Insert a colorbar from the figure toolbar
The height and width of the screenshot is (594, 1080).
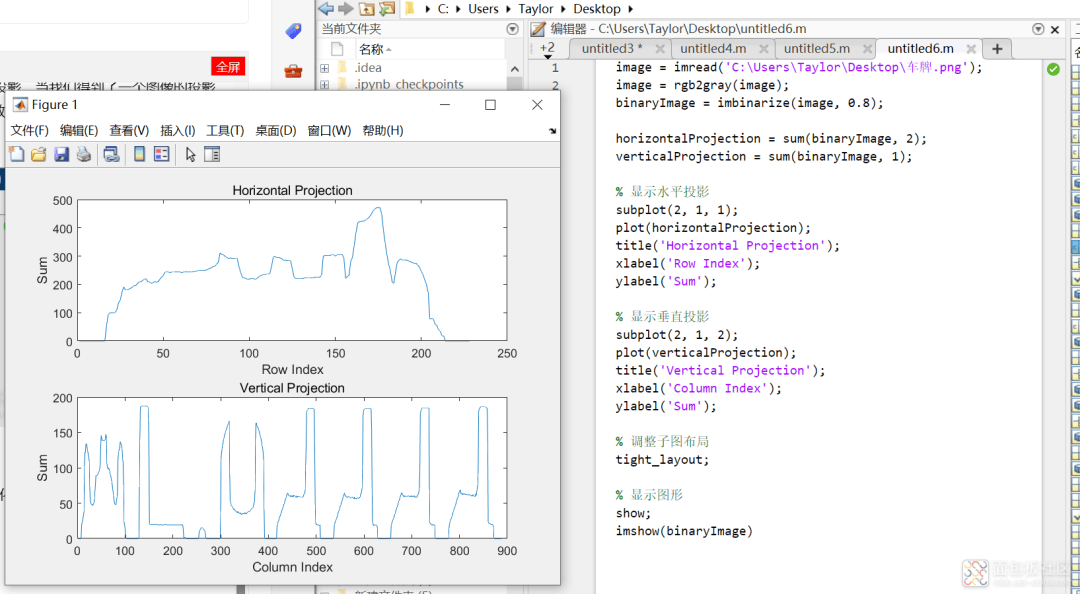coord(139,154)
